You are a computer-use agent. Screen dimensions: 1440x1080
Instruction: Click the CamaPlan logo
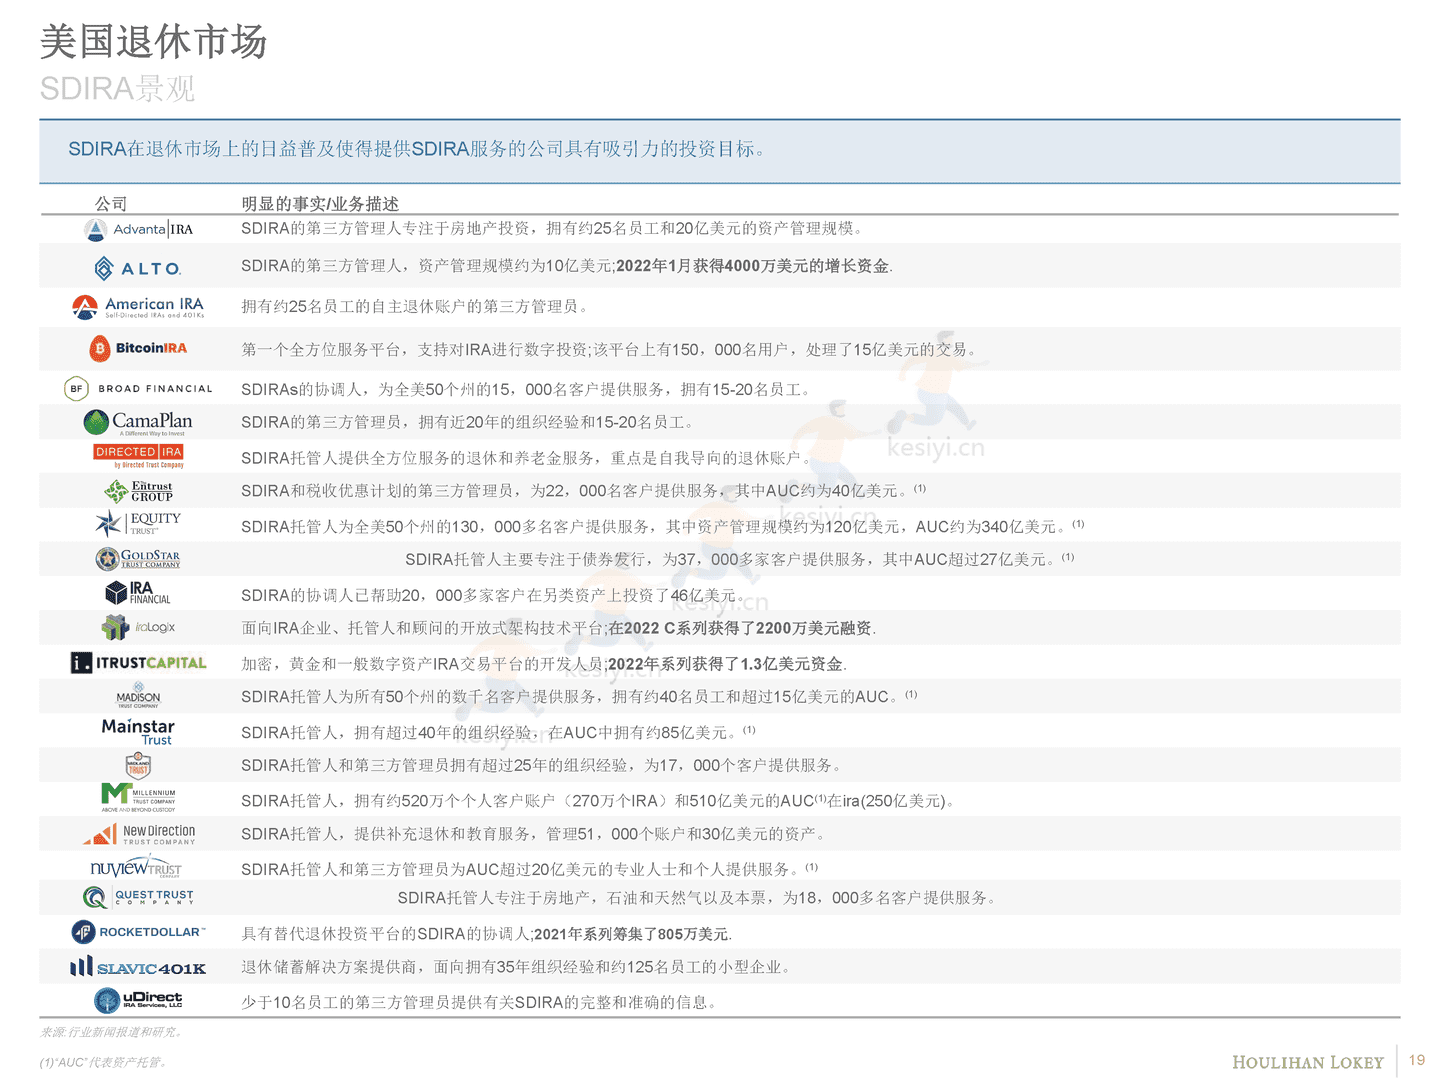click(x=138, y=423)
